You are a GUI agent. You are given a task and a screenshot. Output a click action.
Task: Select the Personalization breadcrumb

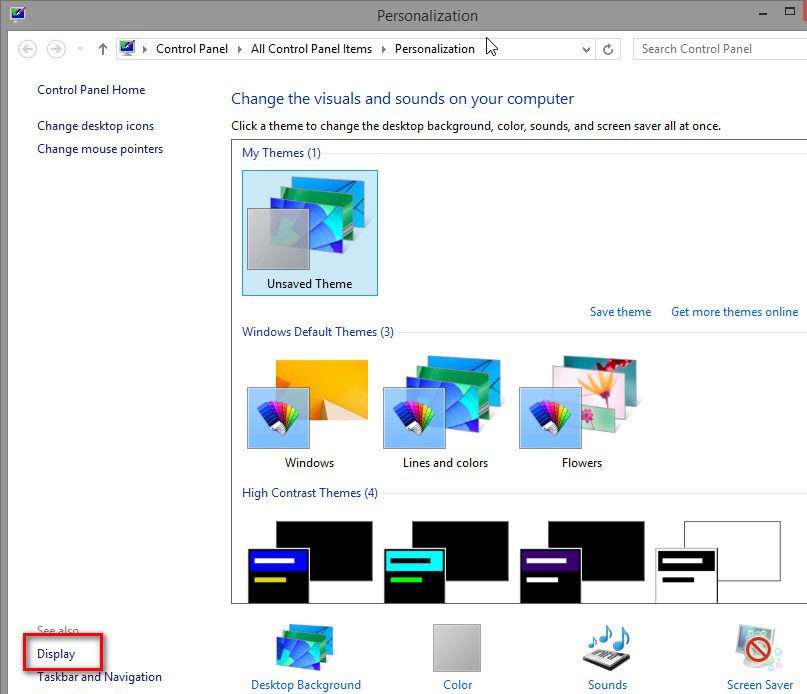pyautogui.click(x=435, y=49)
